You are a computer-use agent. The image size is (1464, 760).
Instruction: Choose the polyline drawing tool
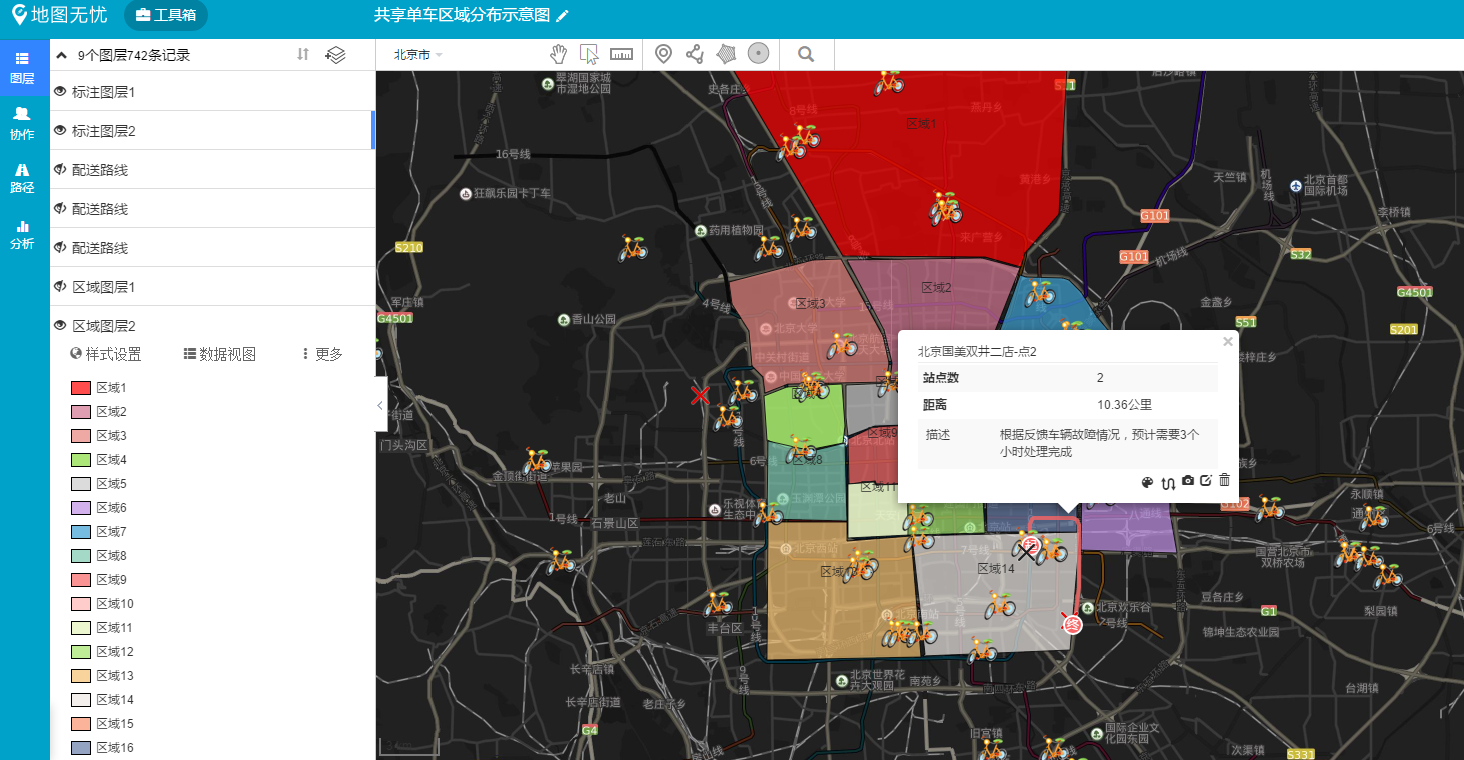pos(694,53)
